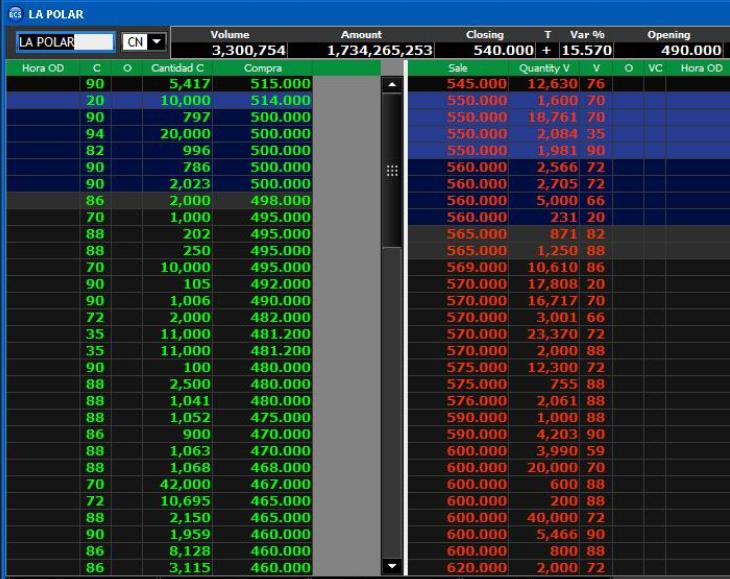The image size is (730, 579).
Task: Click the VC column header
Action: pyautogui.click(x=655, y=68)
